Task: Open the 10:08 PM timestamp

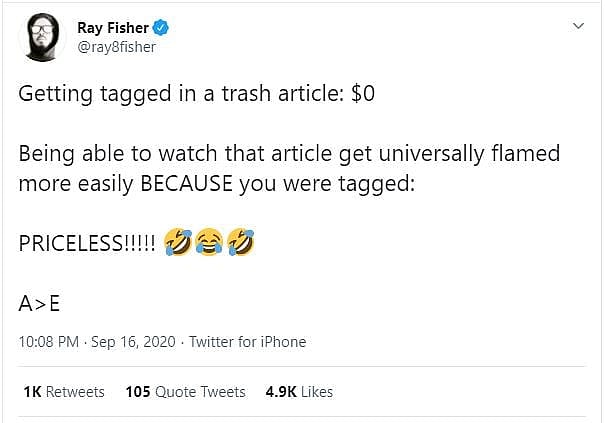Action: coord(47,342)
